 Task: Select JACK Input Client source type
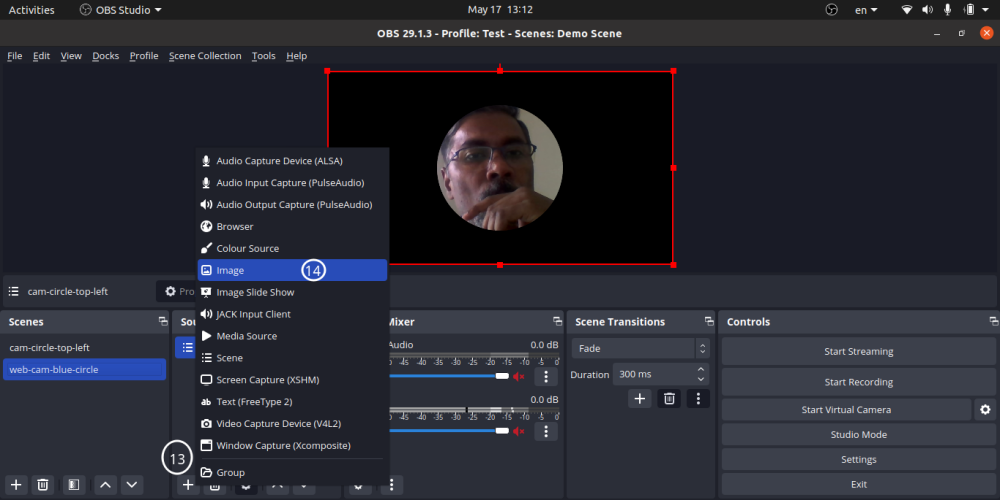pyautogui.click(x=292, y=314)
